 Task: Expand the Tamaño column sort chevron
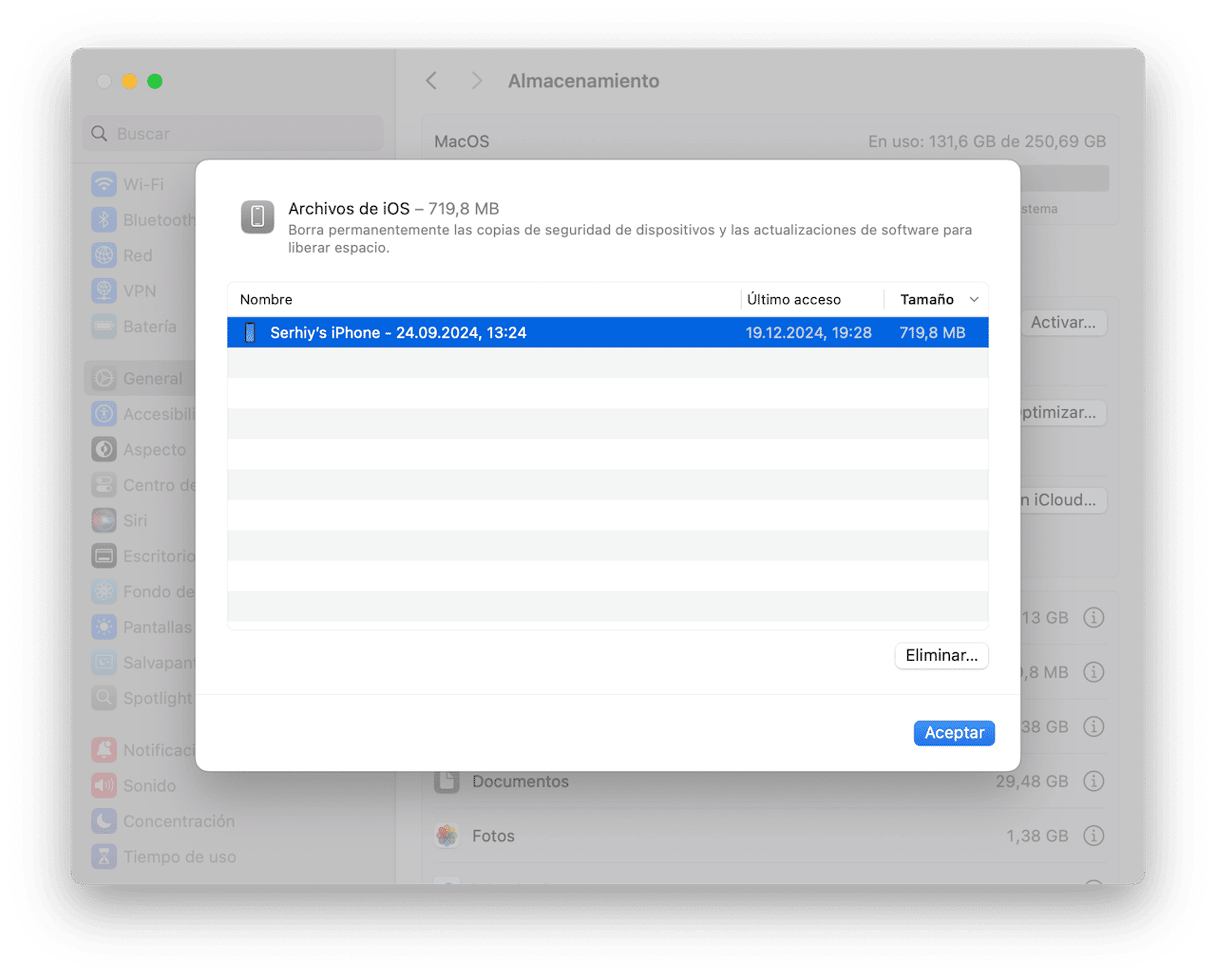click(x=974, y=300)
